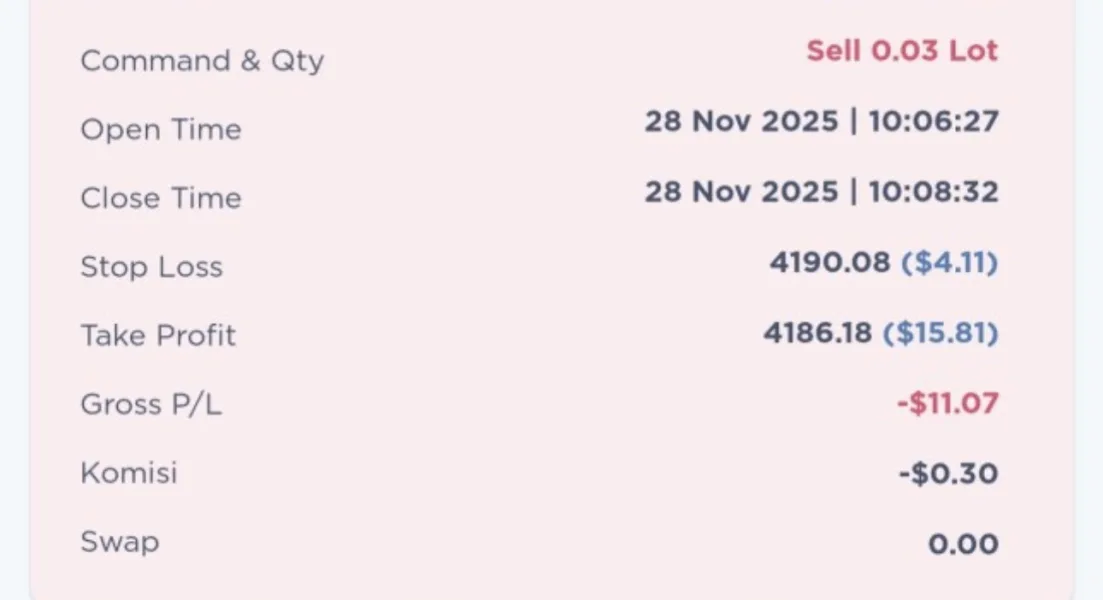
Task: Select the Sell 0.03 Lot value
Action: point(902,51)
